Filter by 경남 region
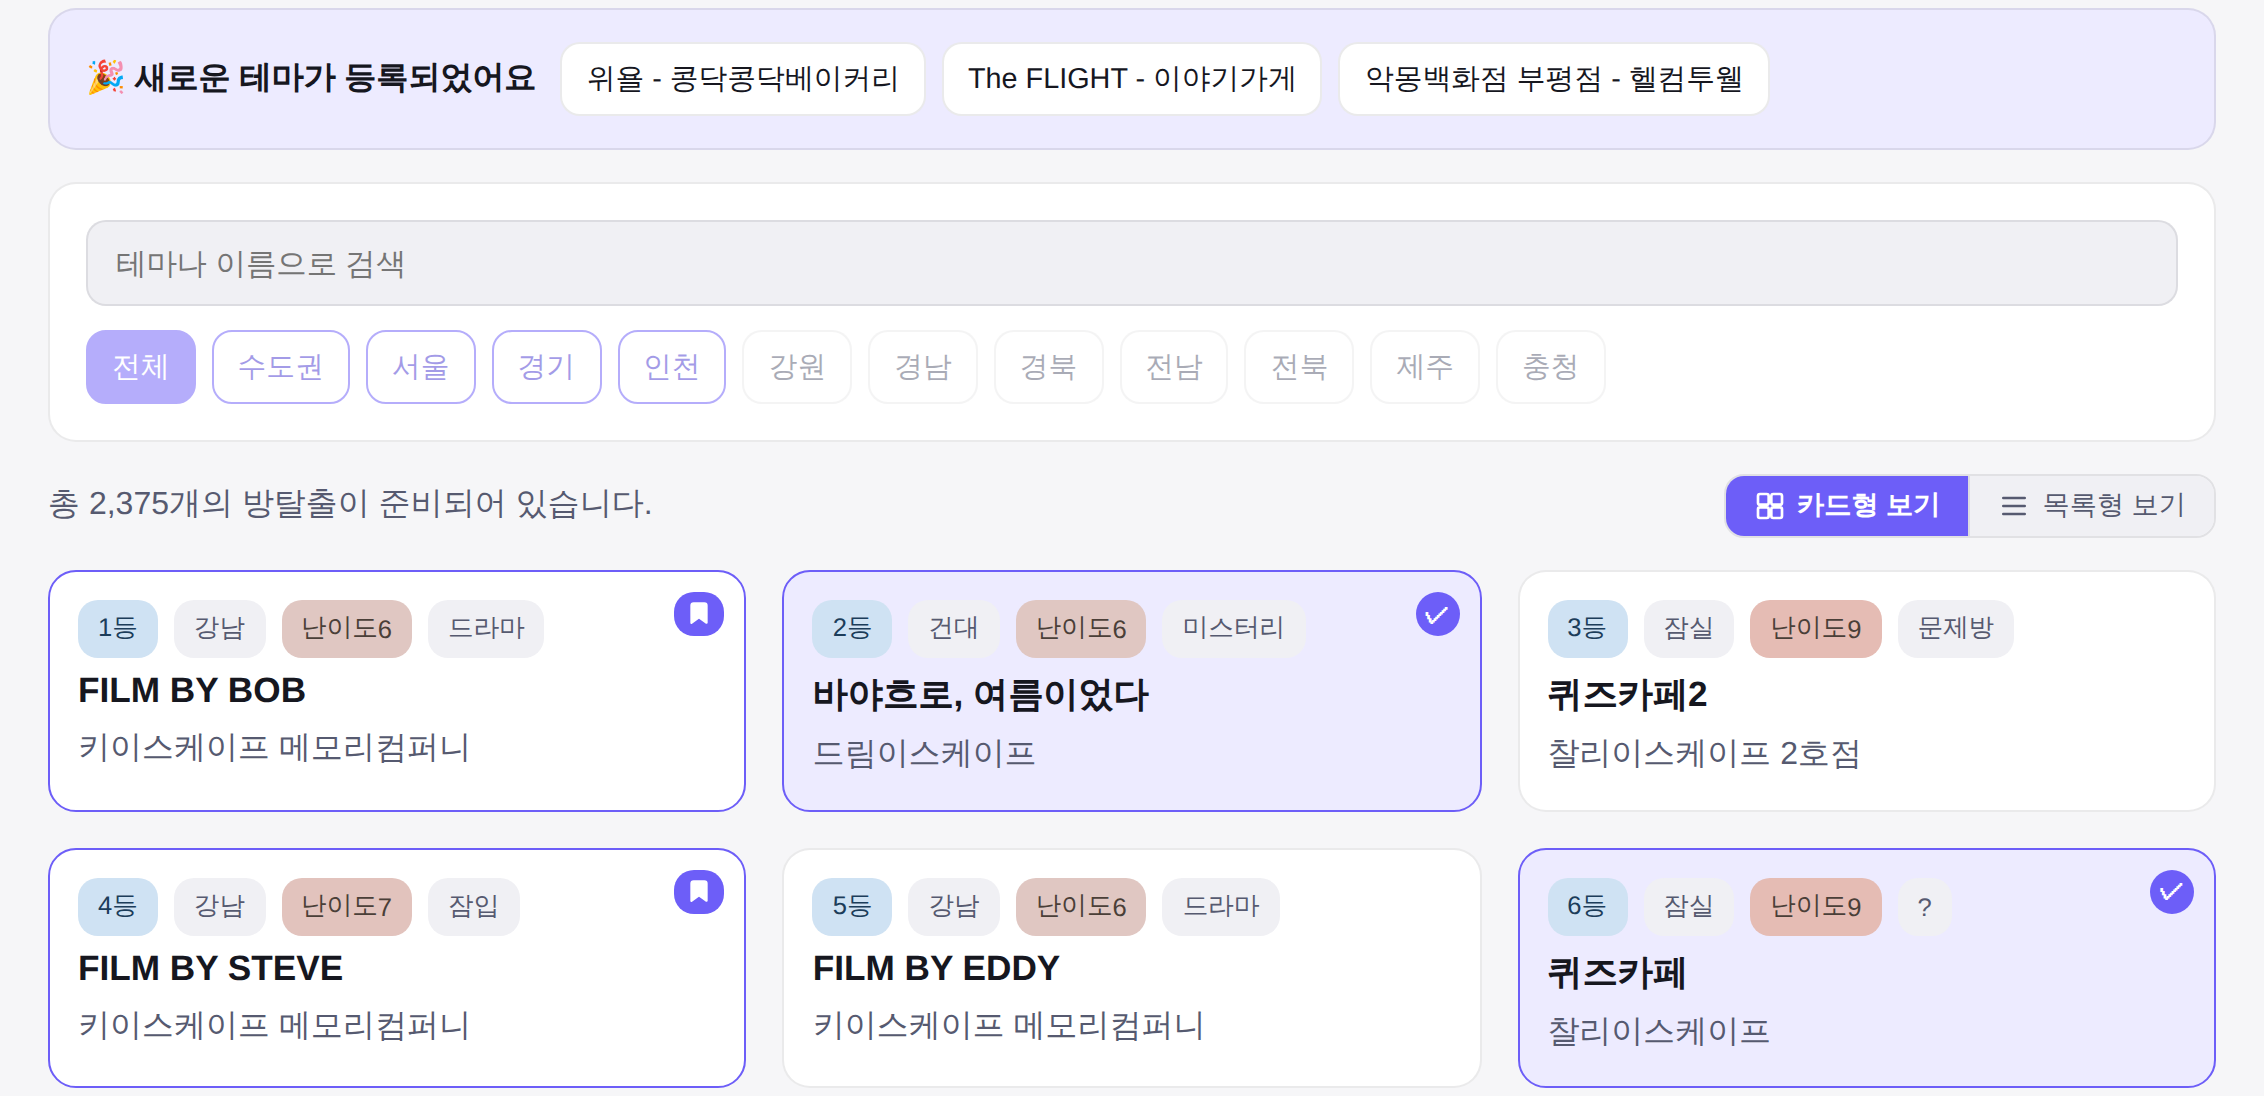The height and width of the screenshot is (1096, 2264). pos(923,367)
